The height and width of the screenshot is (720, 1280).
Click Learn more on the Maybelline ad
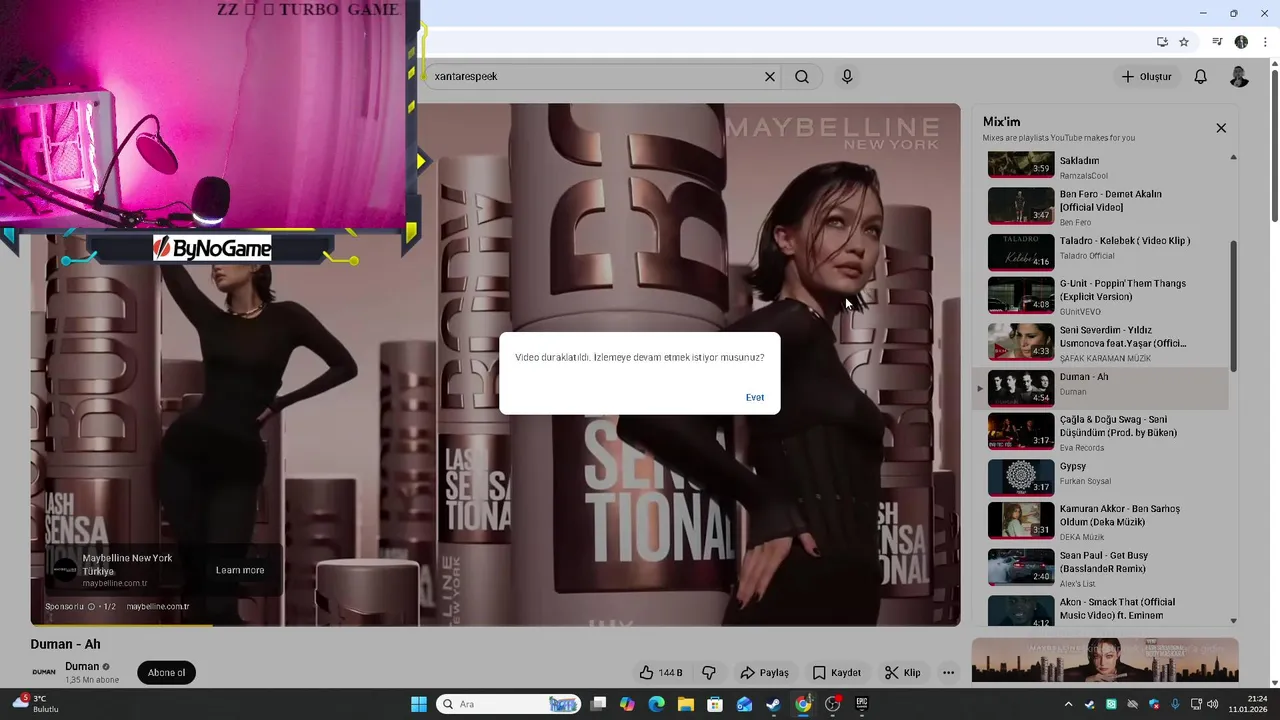coord(240,570)
